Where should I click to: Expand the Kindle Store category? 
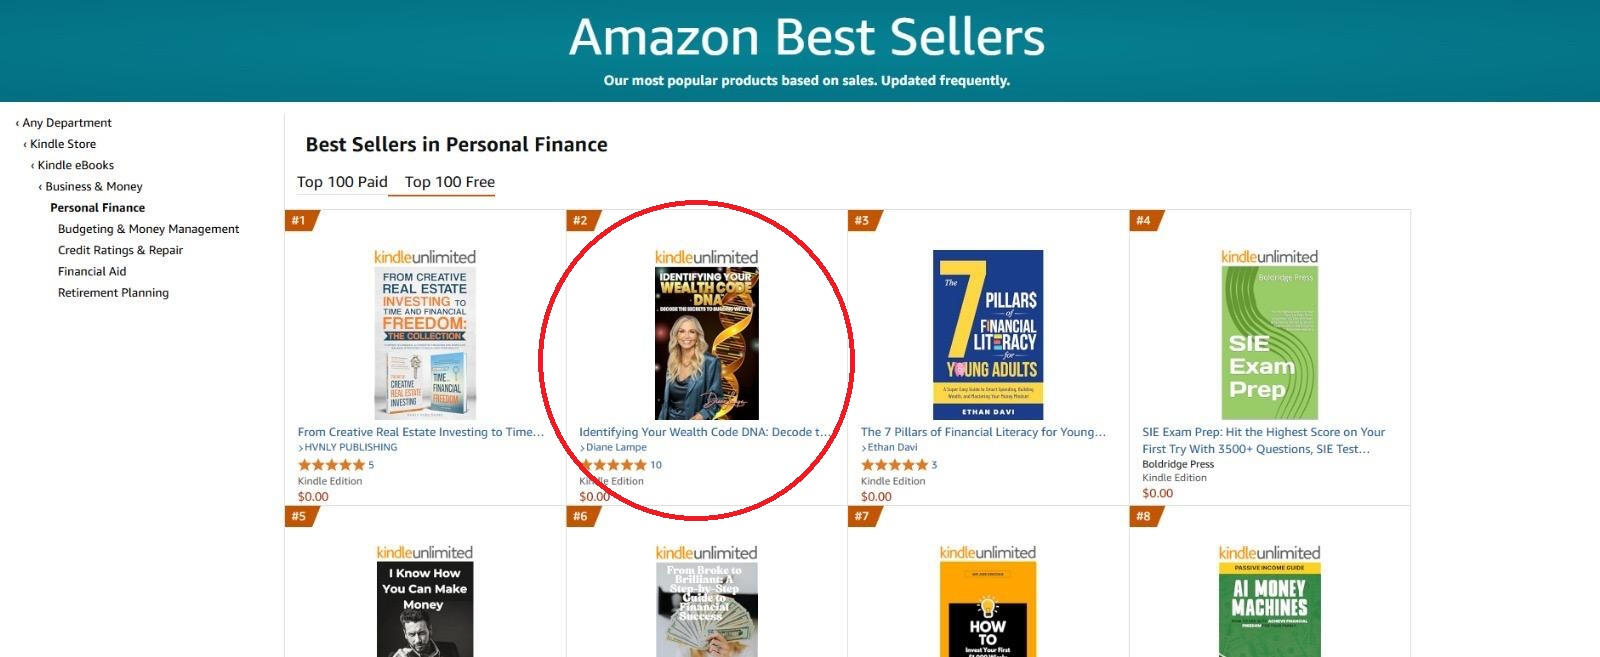pyautogui.click(x=62, y=143)
